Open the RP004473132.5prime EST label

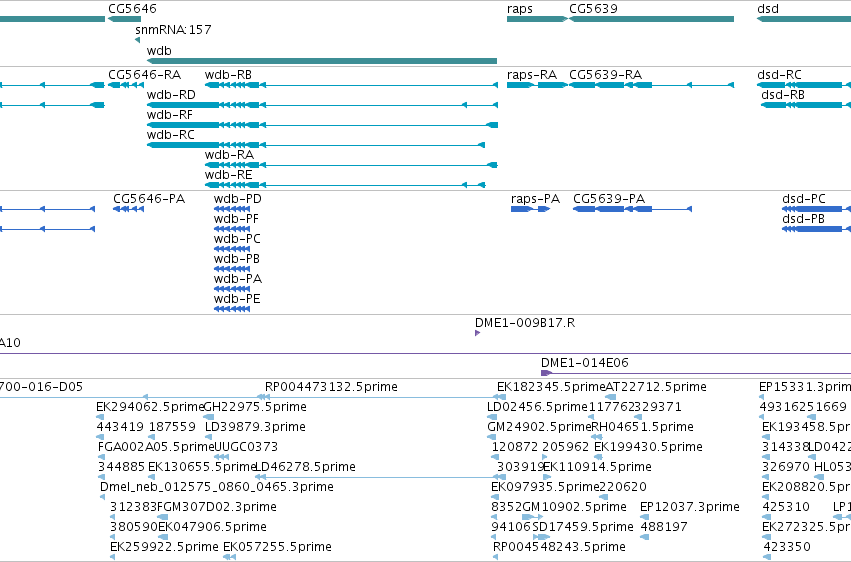tap(331, 387)
